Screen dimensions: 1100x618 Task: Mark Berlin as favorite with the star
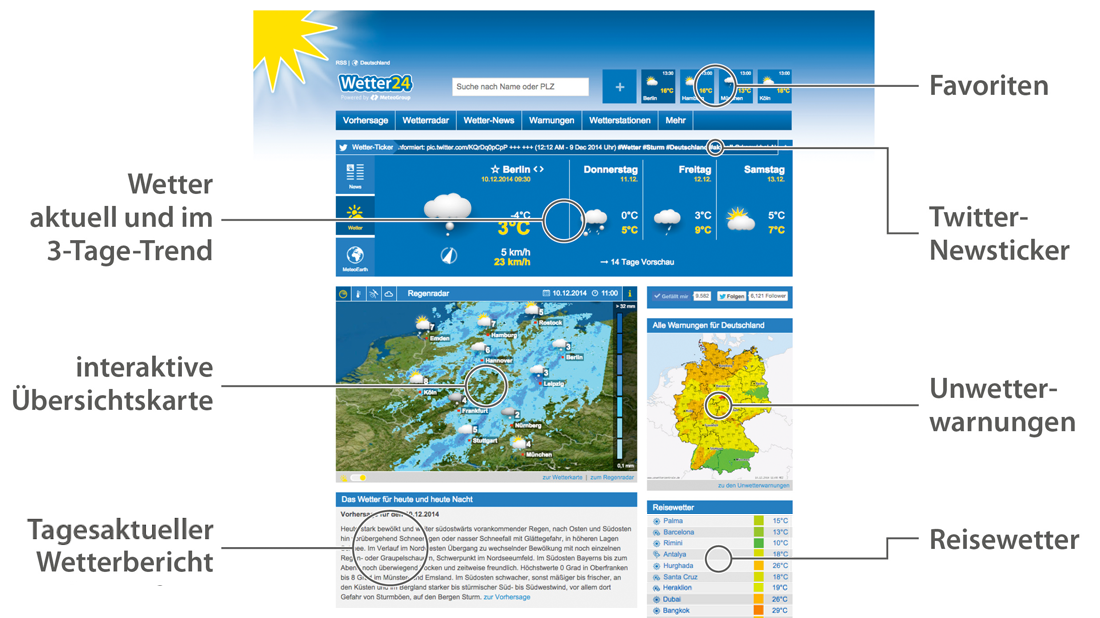point(495,169)
